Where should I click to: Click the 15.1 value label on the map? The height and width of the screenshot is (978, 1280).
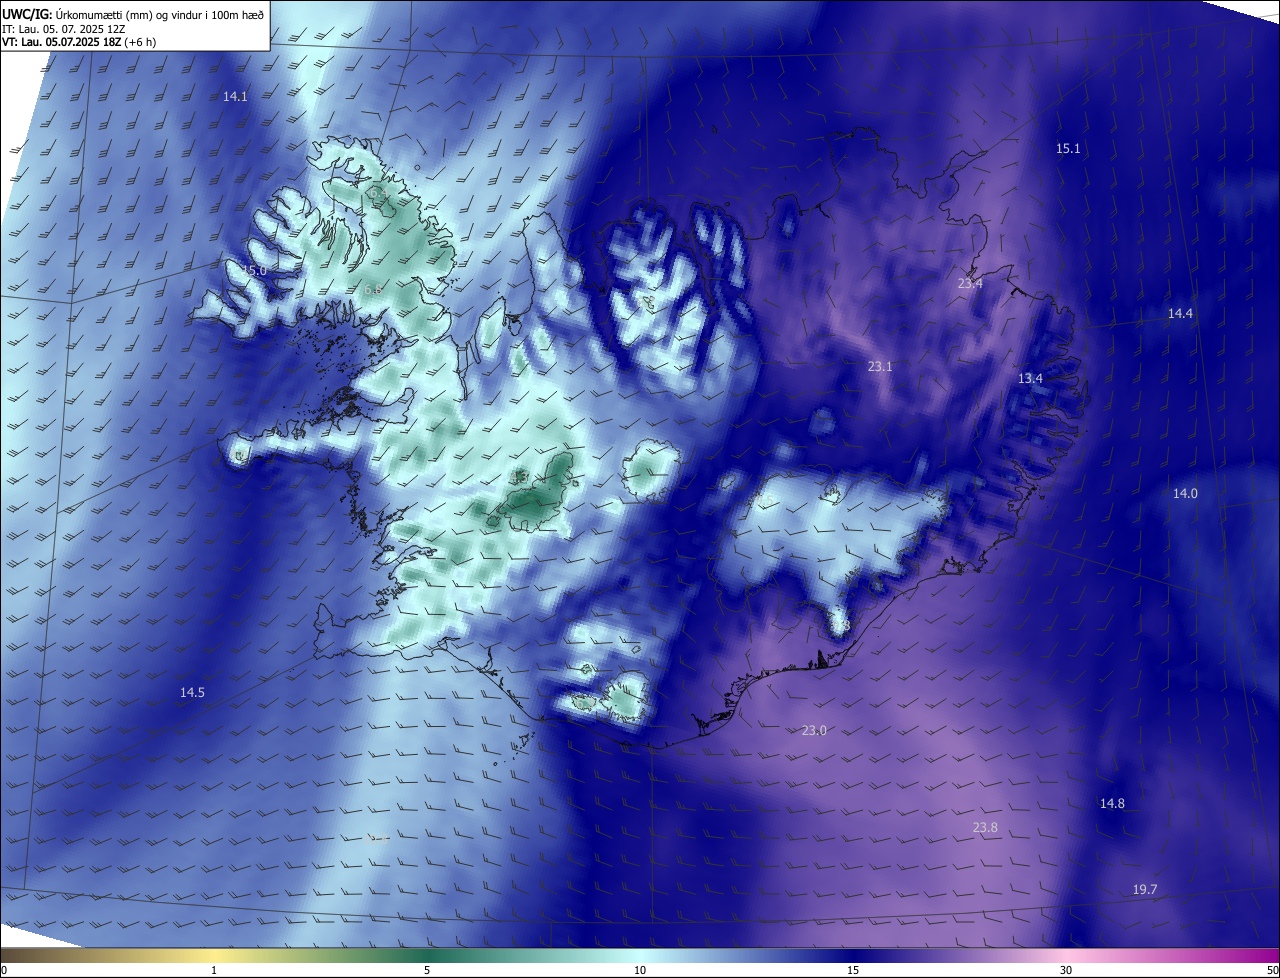[1068, 148]
